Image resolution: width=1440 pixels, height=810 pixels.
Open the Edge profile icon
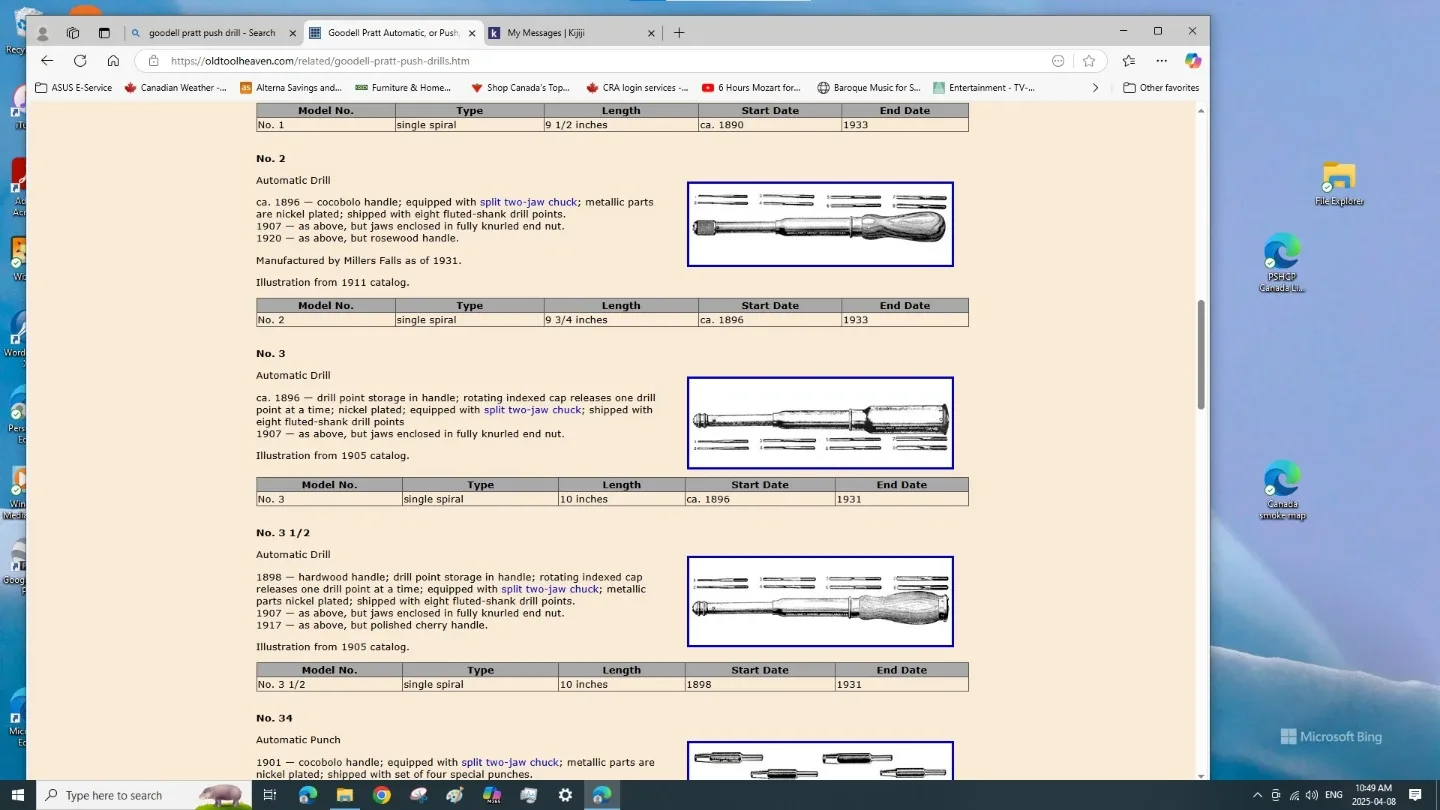point(43,33)
